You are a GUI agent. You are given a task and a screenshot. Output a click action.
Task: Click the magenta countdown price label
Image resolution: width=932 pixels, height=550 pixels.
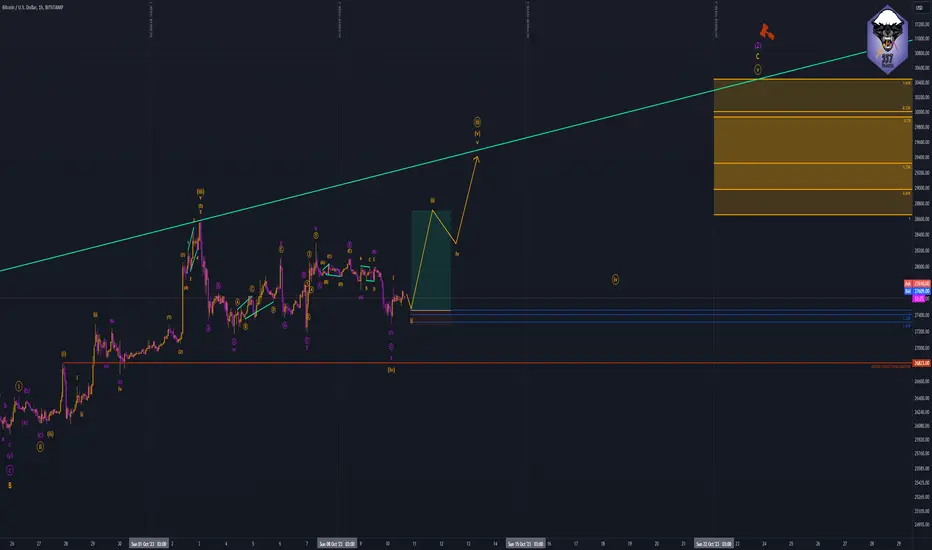coord(919,298)
